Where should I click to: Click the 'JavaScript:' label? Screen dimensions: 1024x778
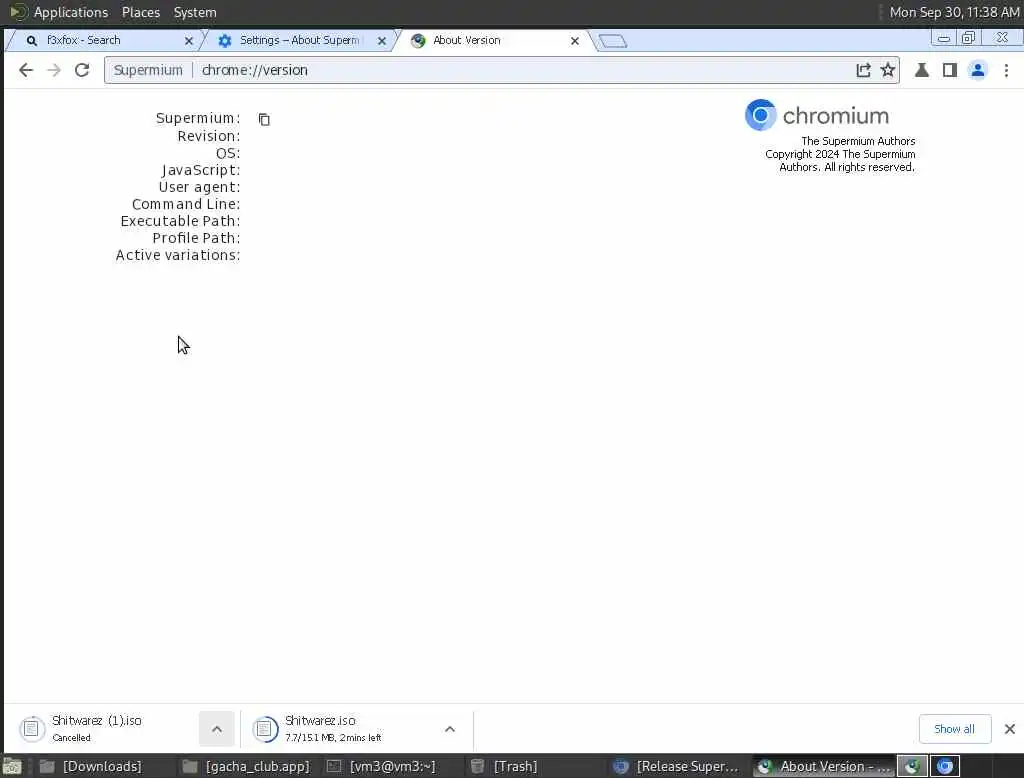pyautogui.click(x=200, y=170)
